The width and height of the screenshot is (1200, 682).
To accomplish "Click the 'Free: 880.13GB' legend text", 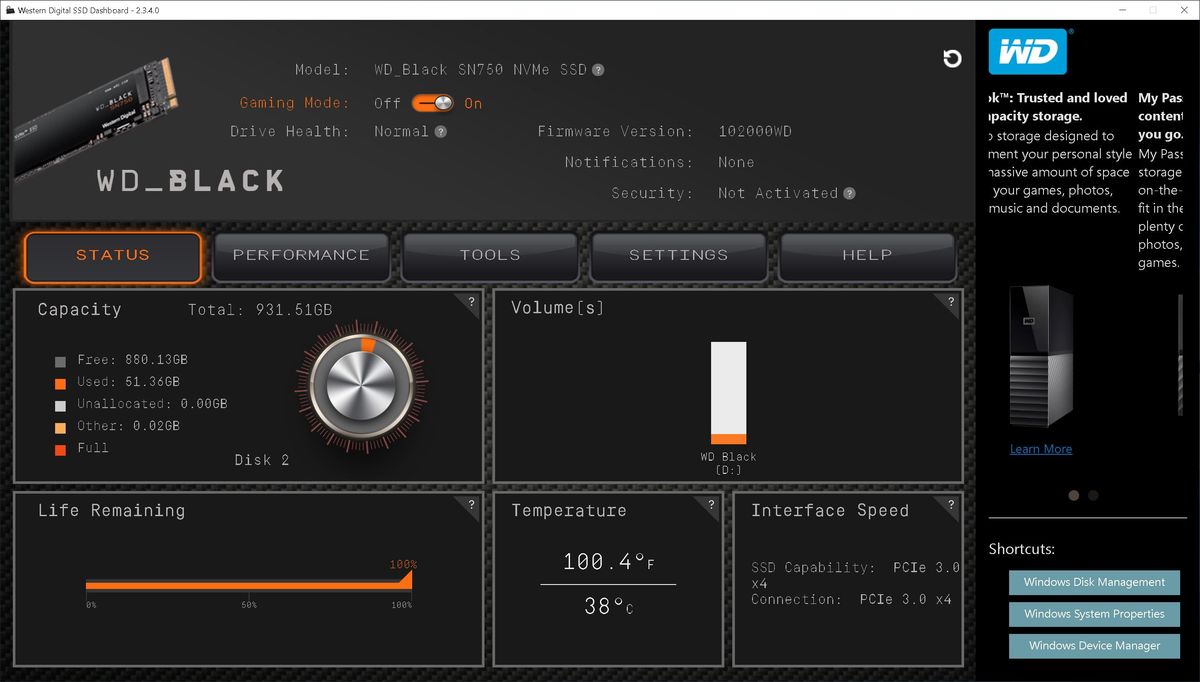I will pyautogui.click(x=133, y=360).
